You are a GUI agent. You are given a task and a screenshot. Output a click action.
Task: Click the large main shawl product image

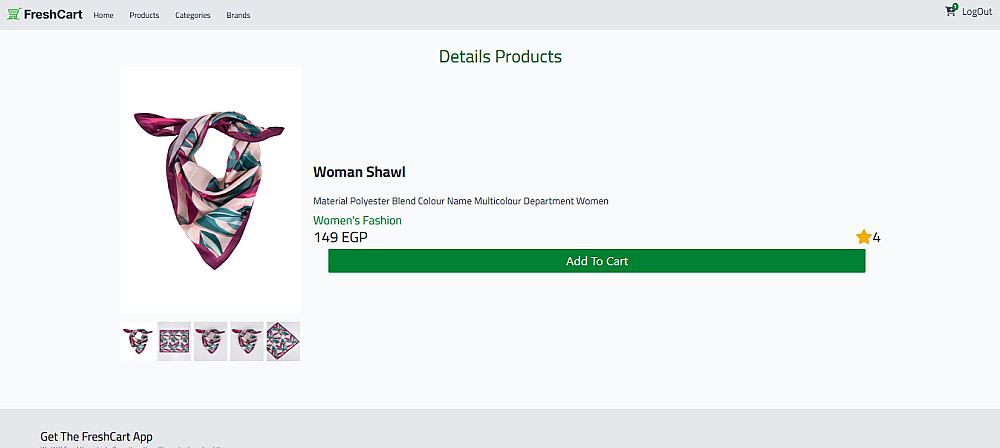click(210, 190)
